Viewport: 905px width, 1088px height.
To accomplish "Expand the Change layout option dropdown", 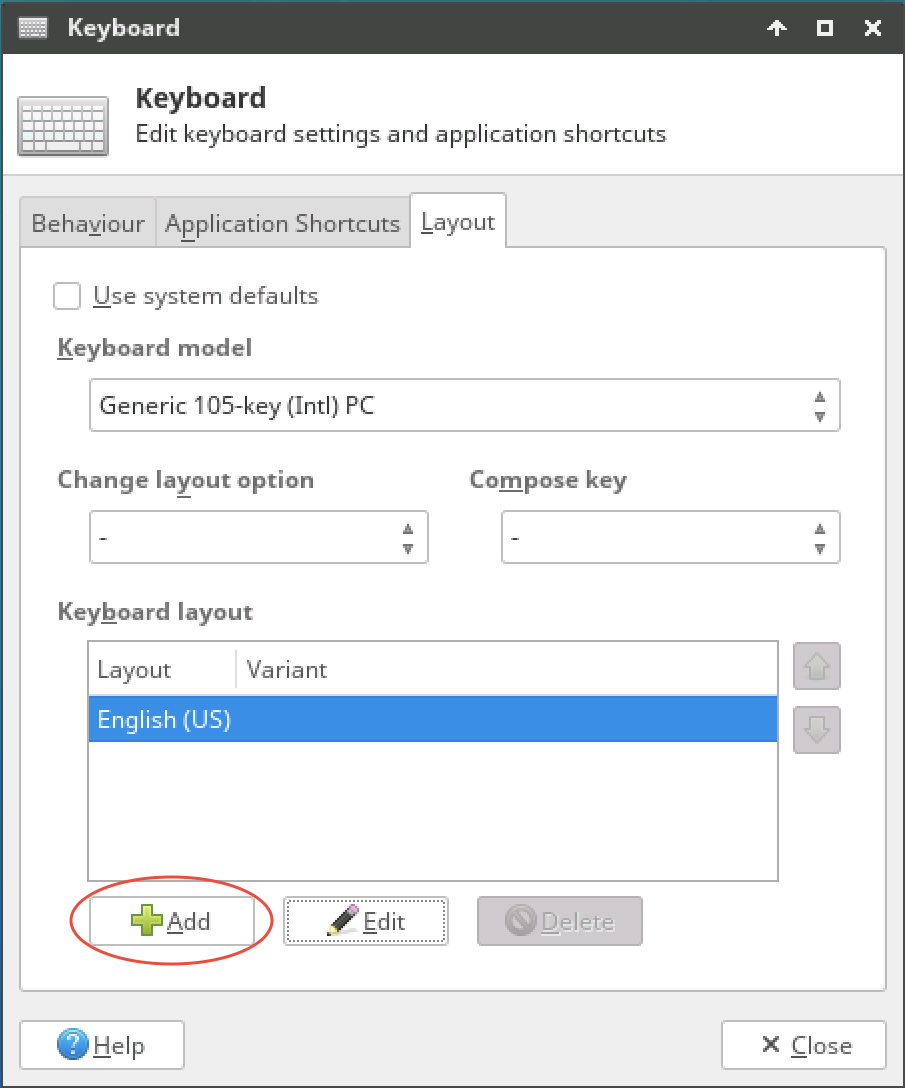I will tap(258, 538).
